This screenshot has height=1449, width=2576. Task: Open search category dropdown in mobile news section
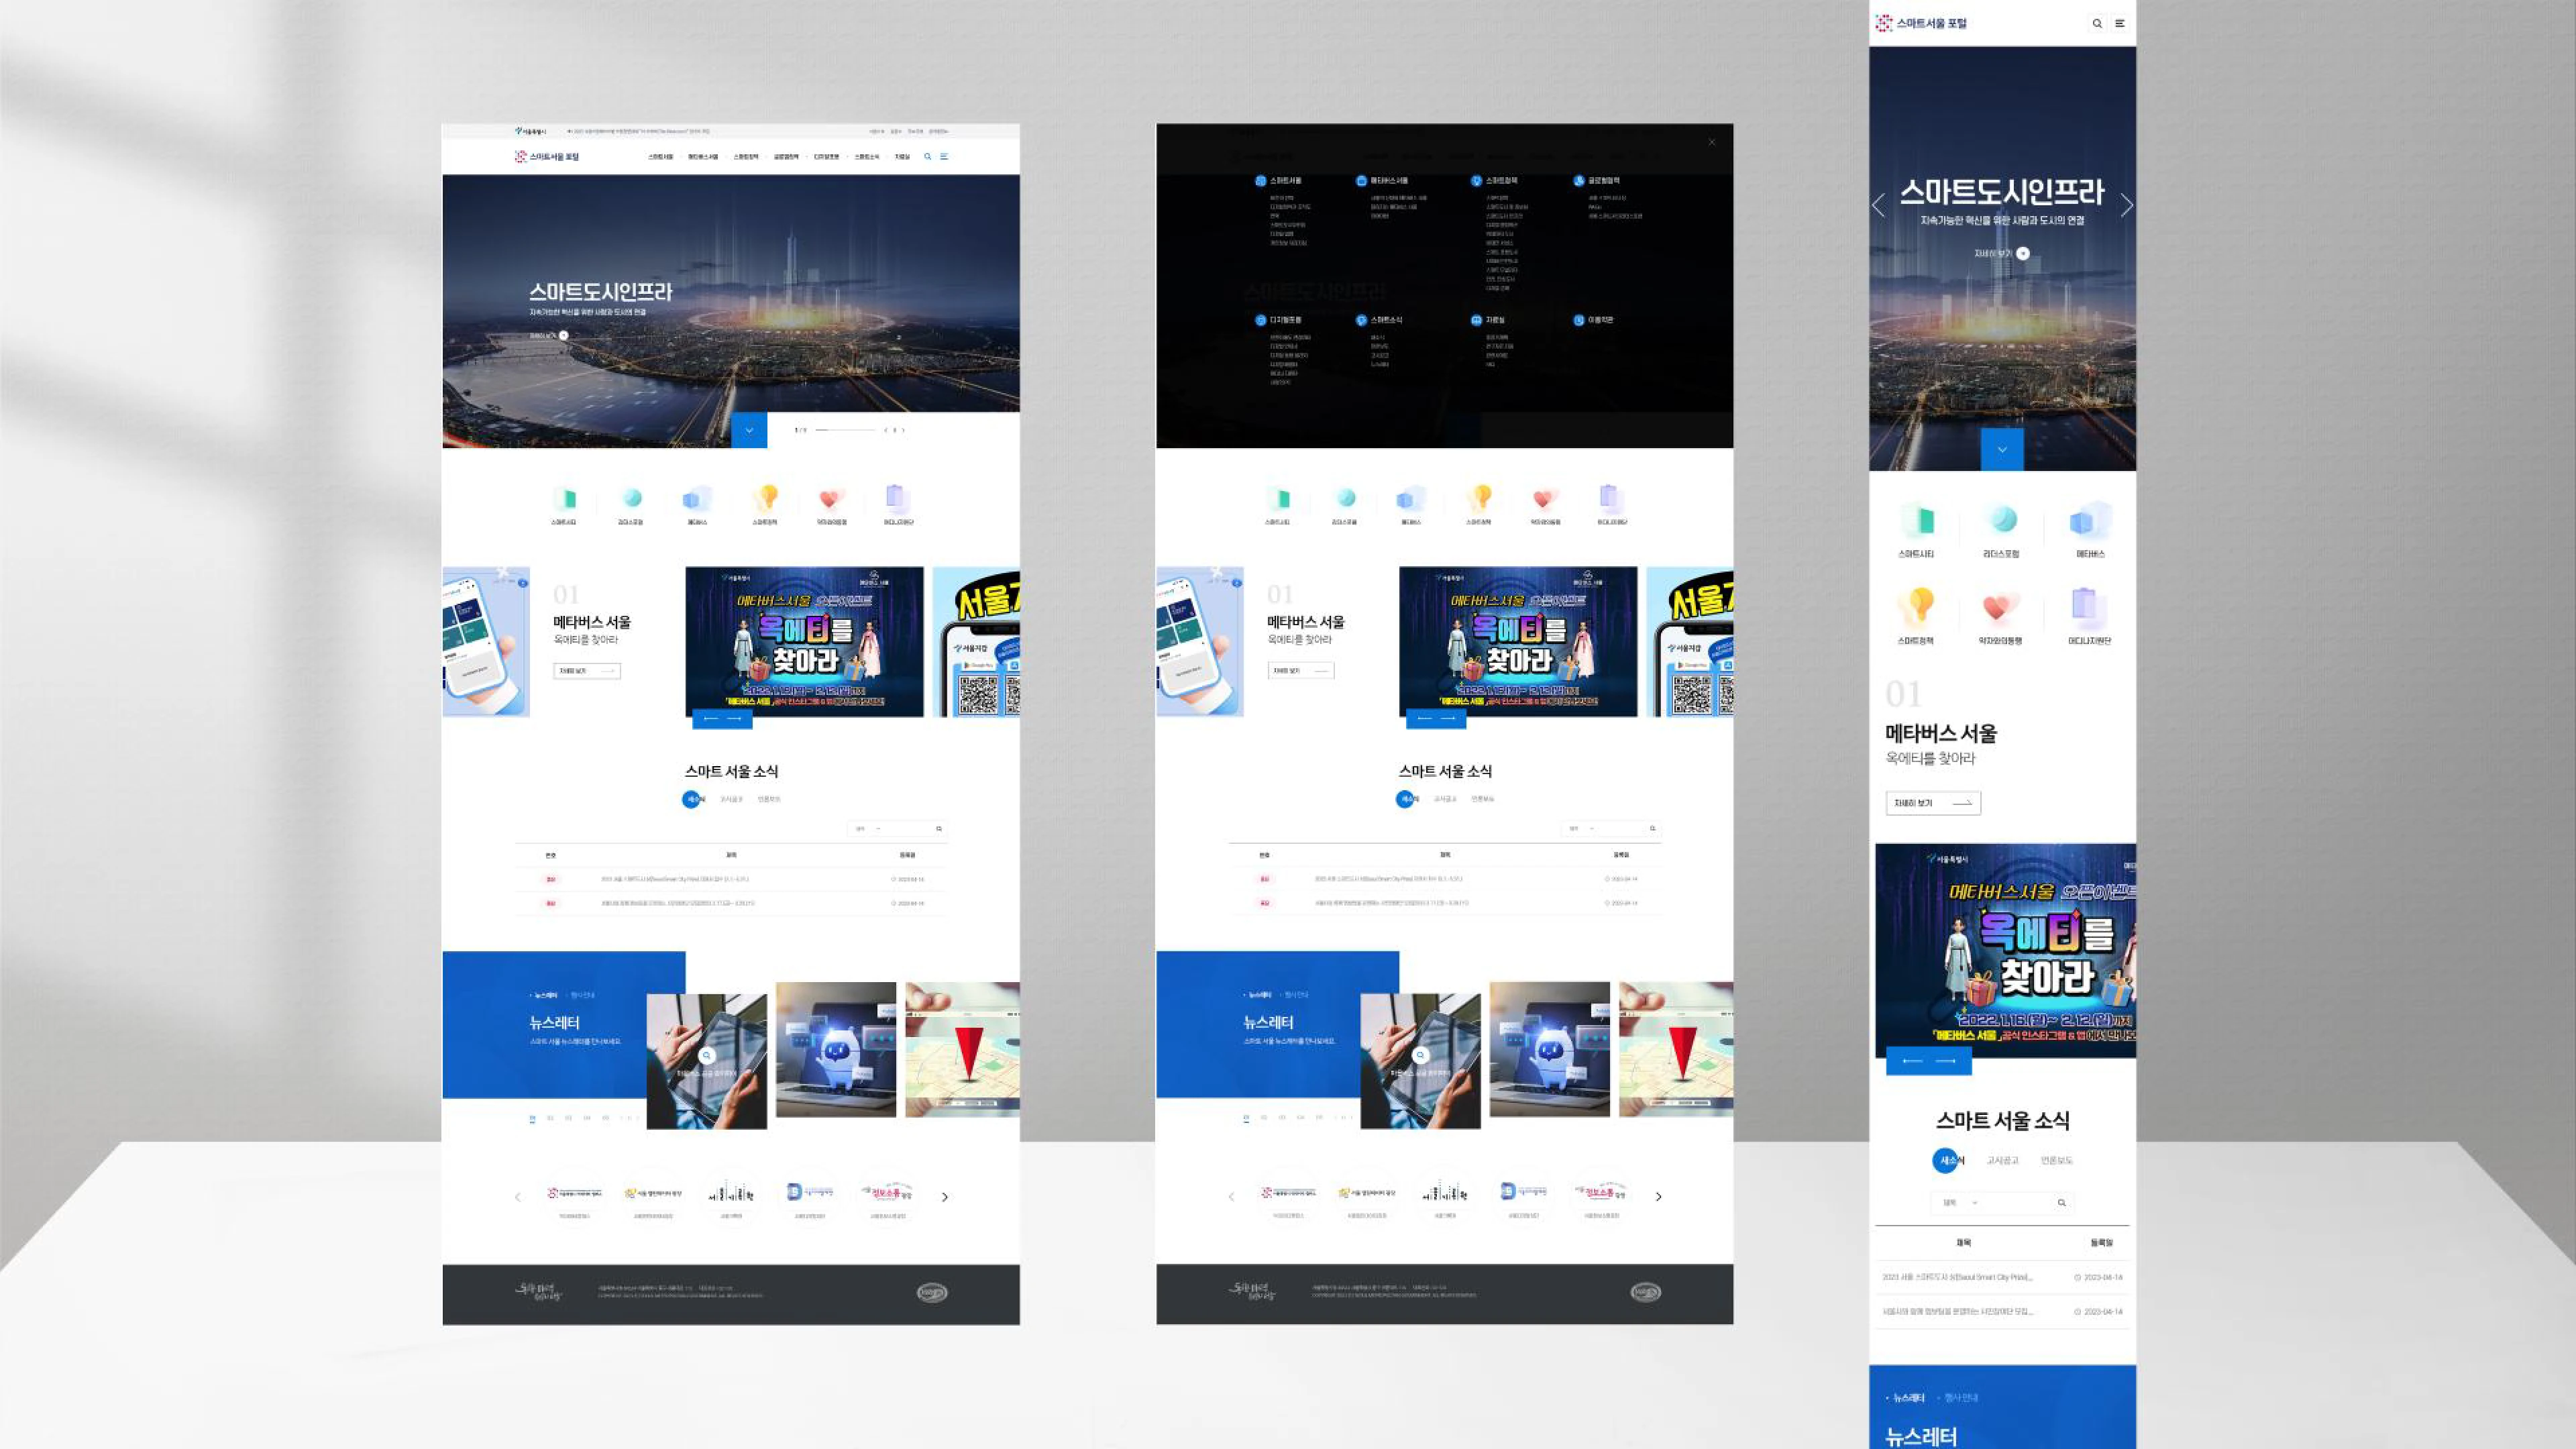(x=1961, y=1203)
